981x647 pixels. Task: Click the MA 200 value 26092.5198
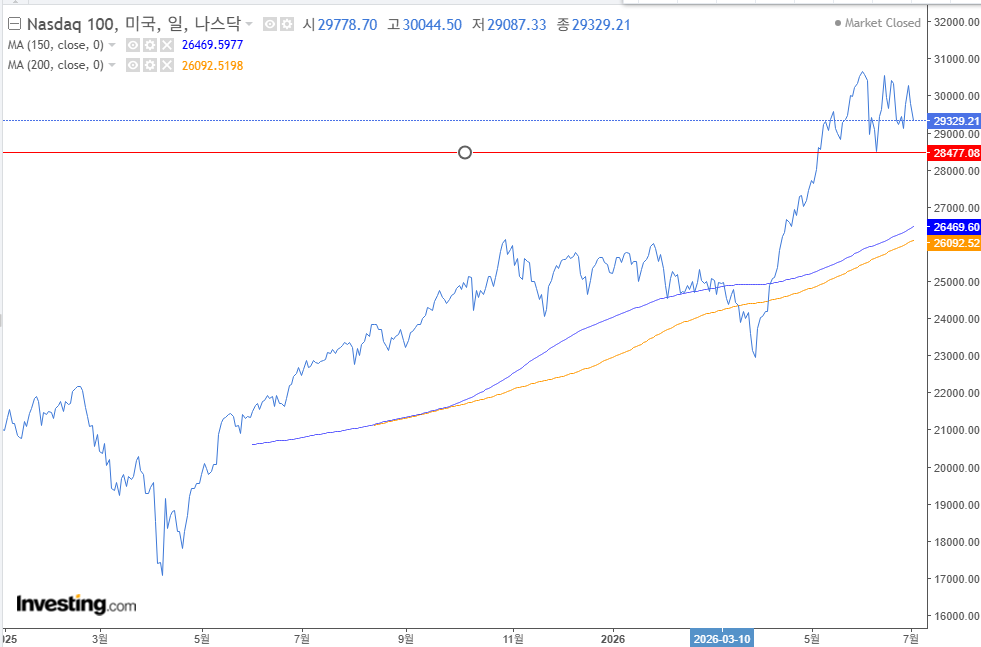(212, 65)
